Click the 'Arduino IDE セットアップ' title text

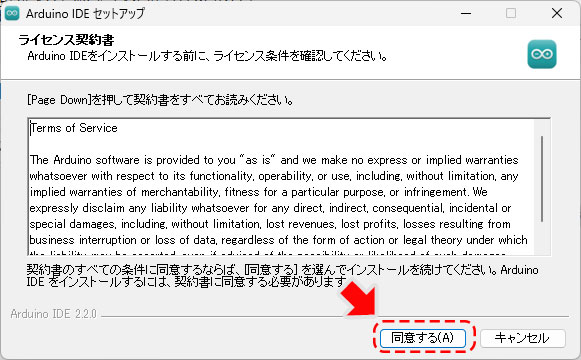click(x=85, y=14)
